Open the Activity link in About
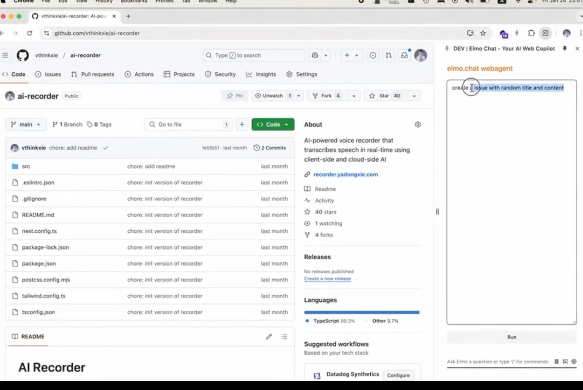This screenshot has height=390, width=583. click(324, 200)
